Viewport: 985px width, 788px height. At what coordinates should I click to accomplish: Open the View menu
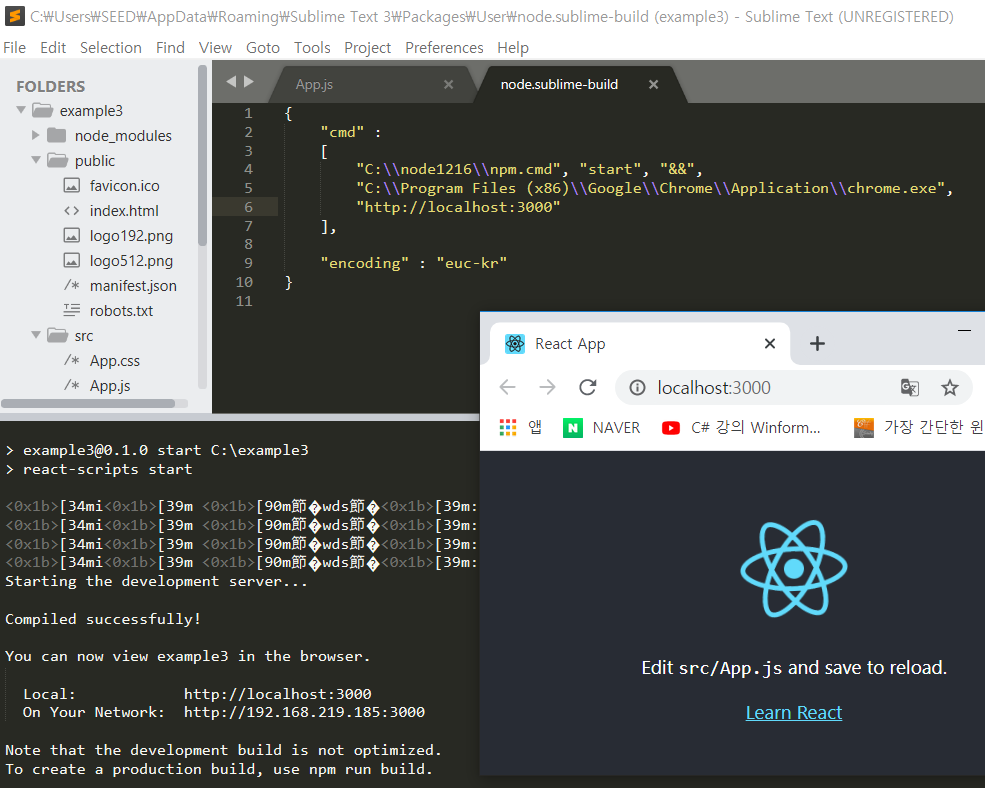(215, 48)
